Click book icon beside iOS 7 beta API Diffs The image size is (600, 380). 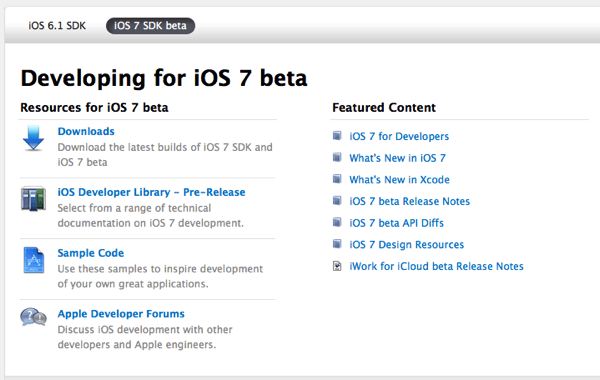(337, 222)
